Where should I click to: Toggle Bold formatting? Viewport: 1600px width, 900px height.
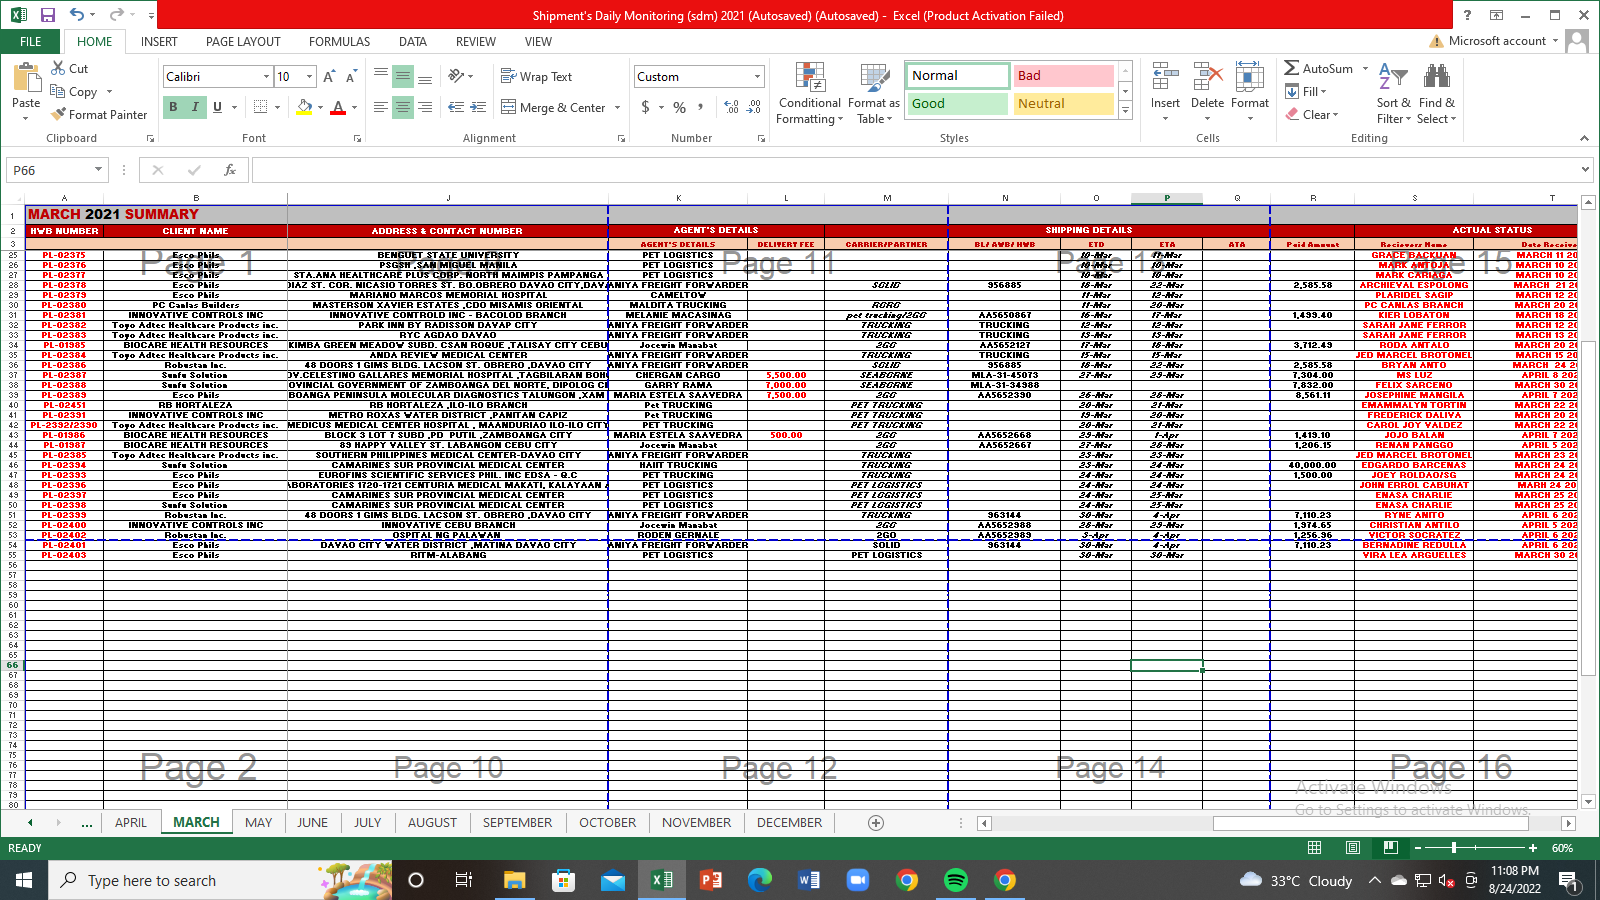pyautogui.click(x=173, y=107)
